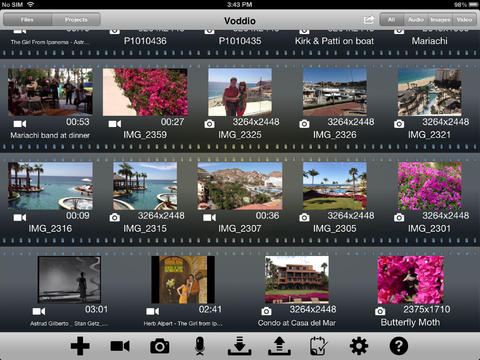
Task: Open IMG_2359 flower video thumbnail
Action: 145,92
